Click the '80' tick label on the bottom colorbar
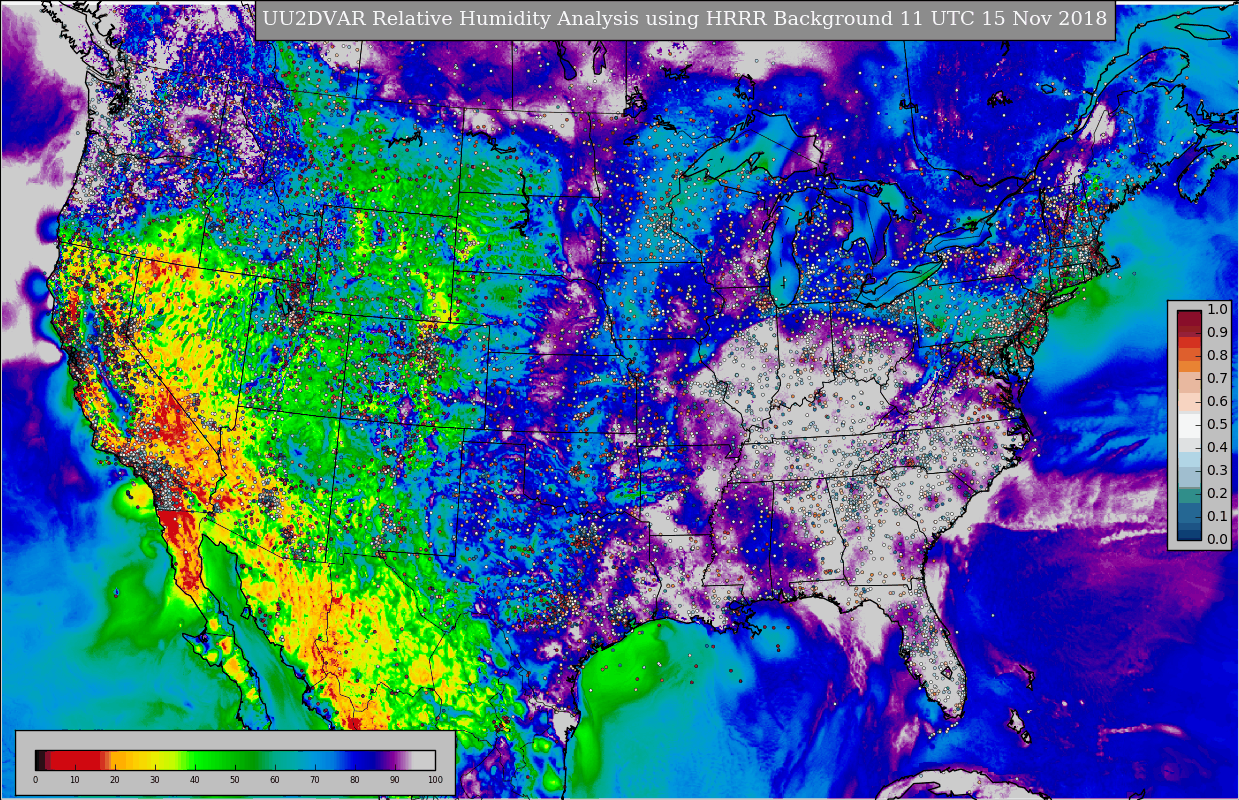Viewport: 1239px width, 800px height. [x=355, y=780]
